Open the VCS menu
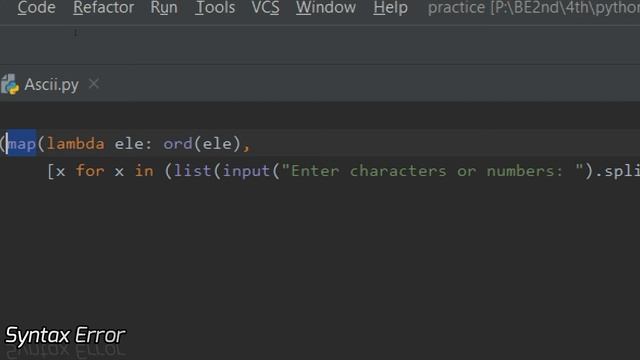Image resolution: width=640 pixels, height=360 pixels. pos(265,7)
